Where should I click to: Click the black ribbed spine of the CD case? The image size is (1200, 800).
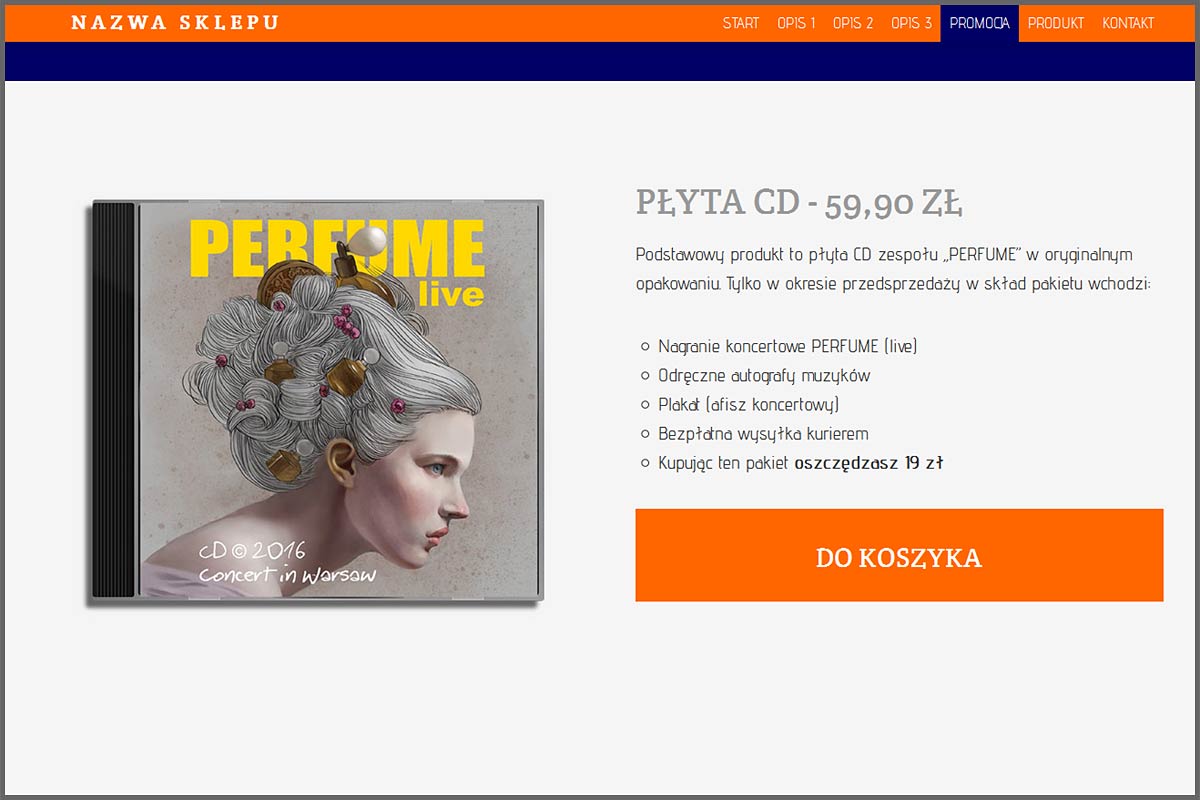[114, 400]
